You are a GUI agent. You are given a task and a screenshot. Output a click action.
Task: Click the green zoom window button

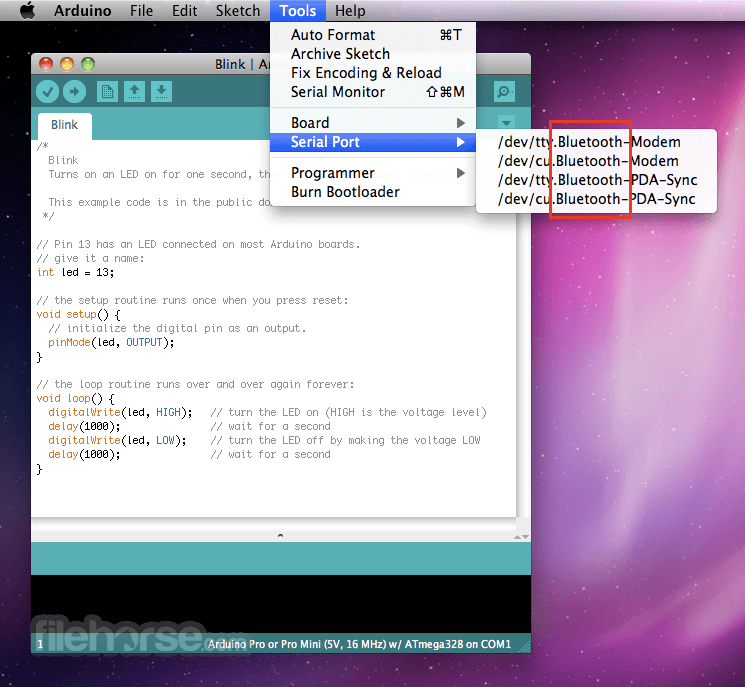pos(88,64)
